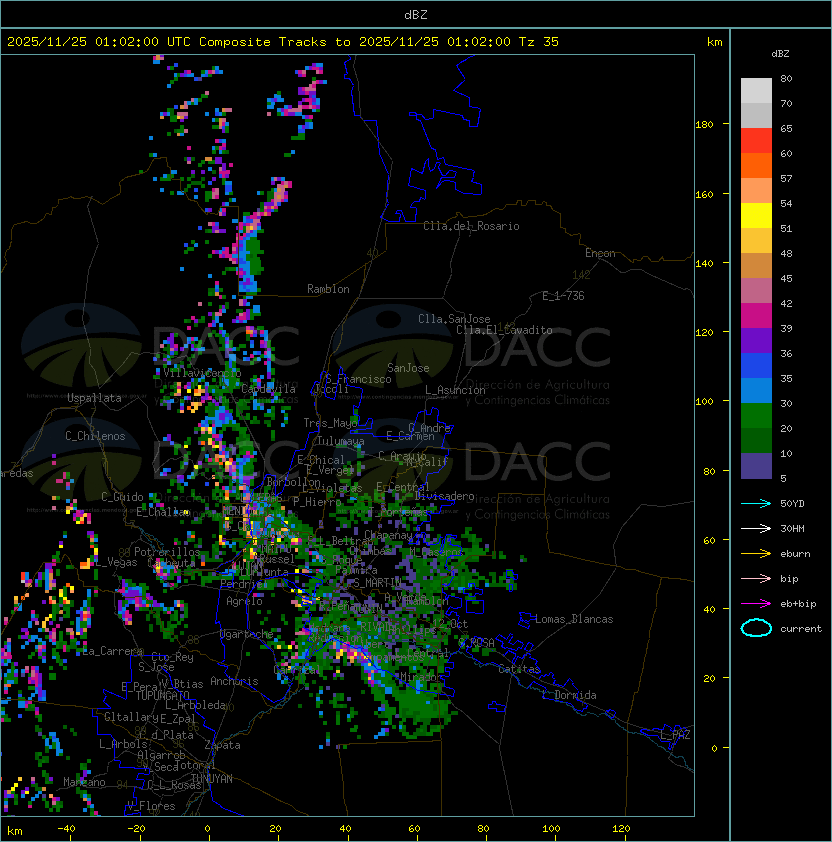Click the 'TUNUYAN' label on the map
This screenshot has width=832, height=842.
(212, 779)
